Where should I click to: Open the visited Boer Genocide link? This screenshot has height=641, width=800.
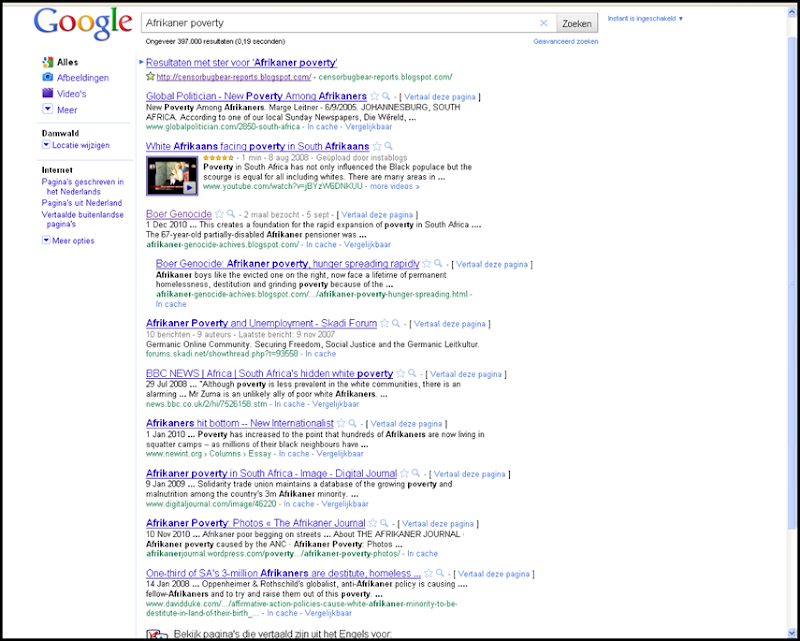click(179, 214)
